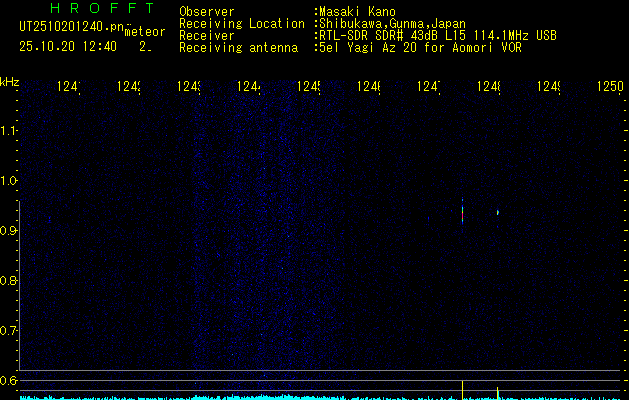Click the RTL-SDR receiver description line
The width and height of the screenshot is (629, 400).
pyautogui.click(x=438, y=36)
